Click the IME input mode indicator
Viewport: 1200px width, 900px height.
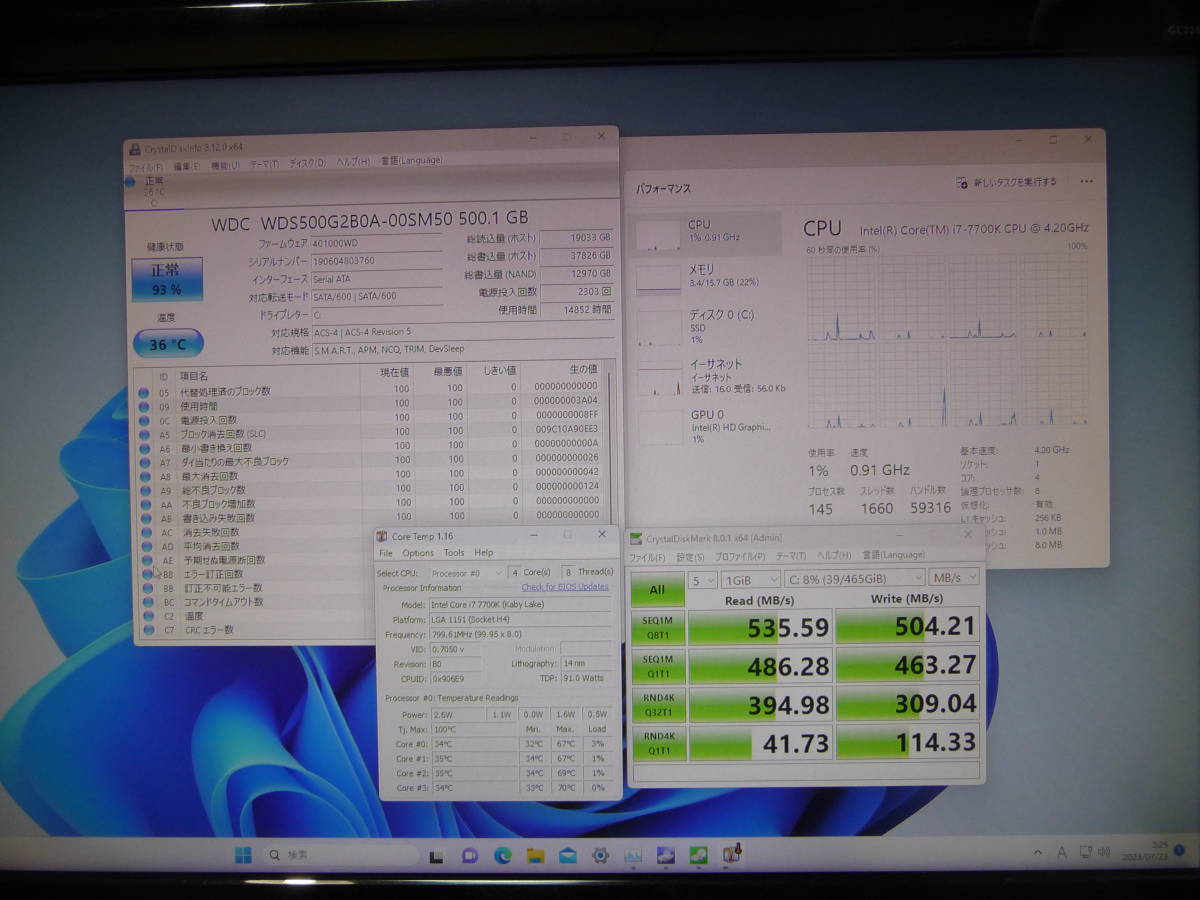[x=1063, y=853]
